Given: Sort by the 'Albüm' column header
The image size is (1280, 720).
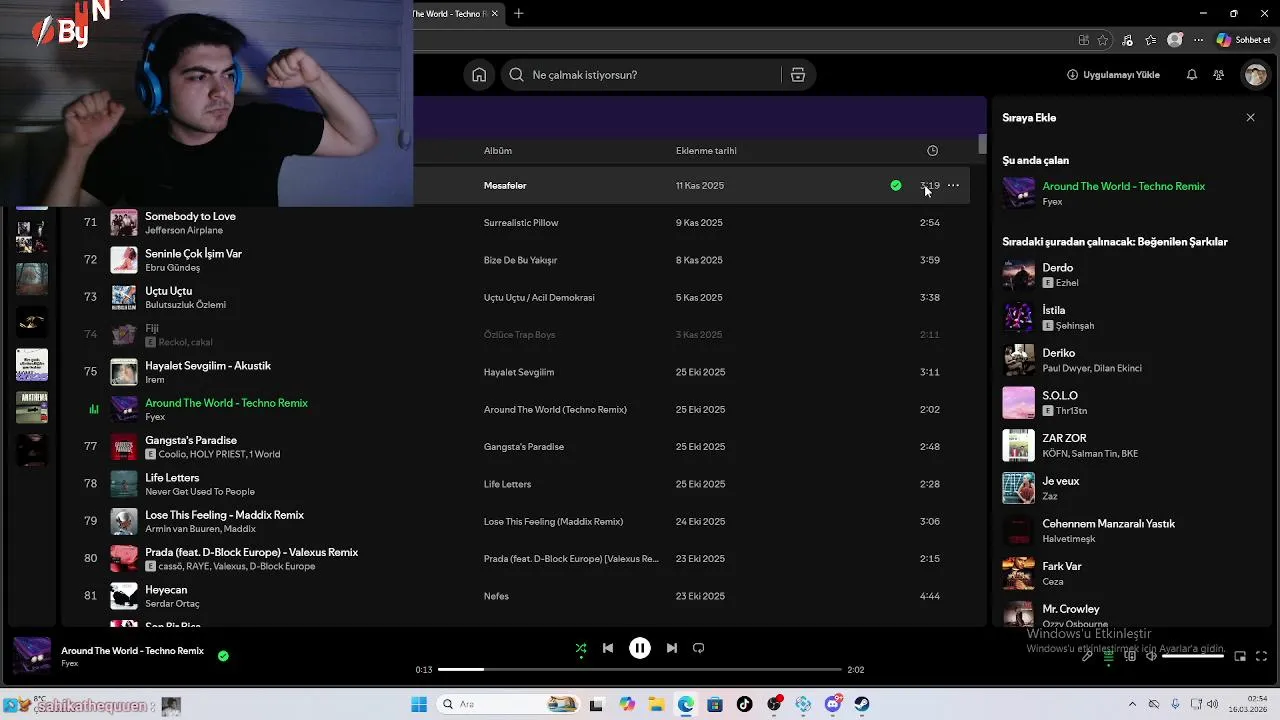Looking at the screenshot, I should 497,151.
